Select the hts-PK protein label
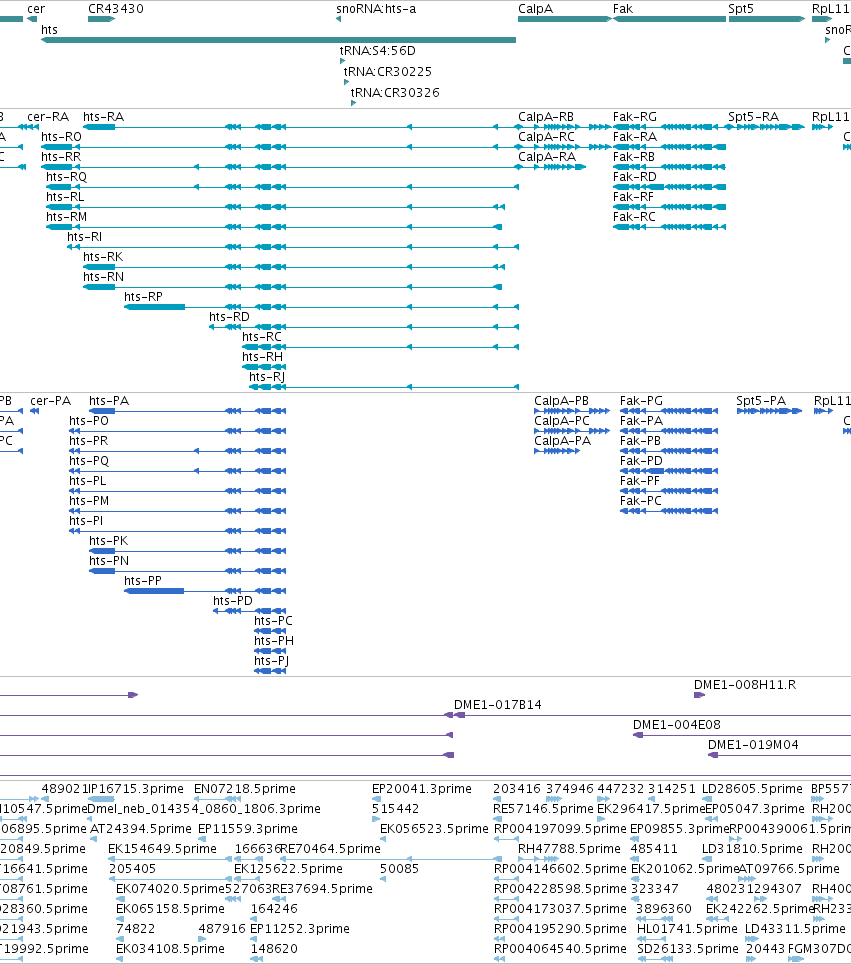 coord(108,540)
